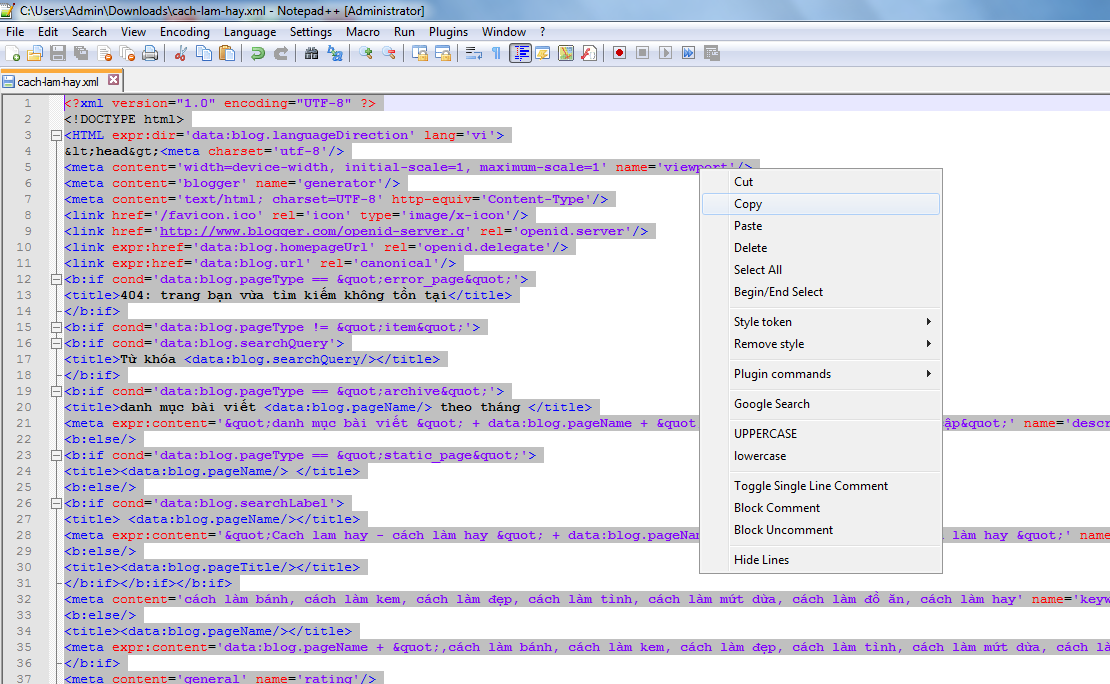Screen dimensions: 1110x684
Task: Open the Settings menu
Action: tap(311, 32)
